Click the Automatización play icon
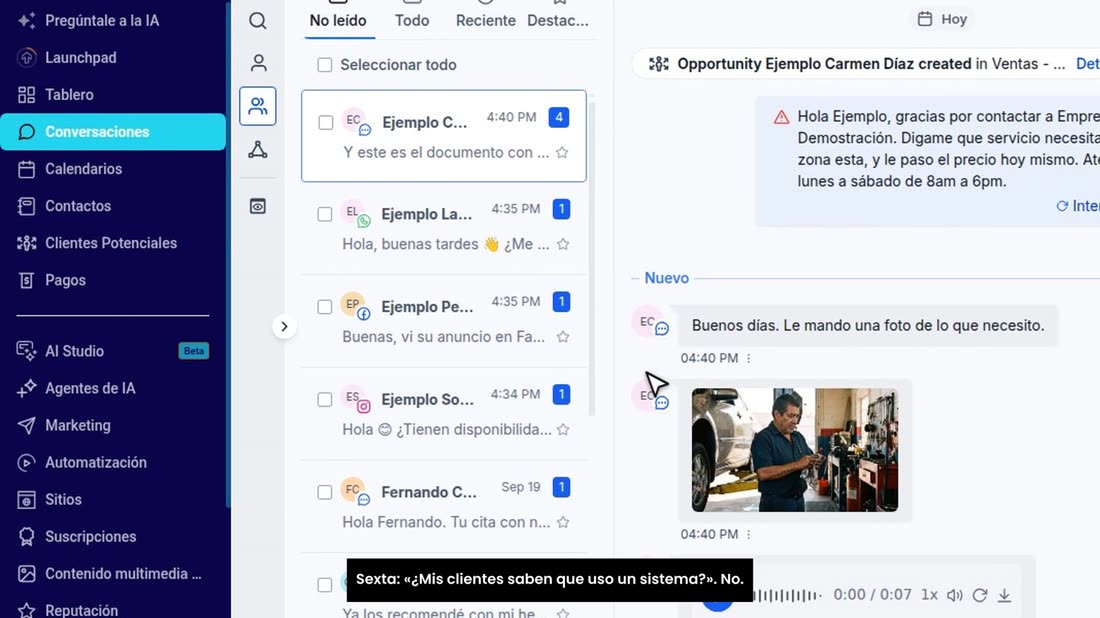1100x618 pixels. (27, 462)
